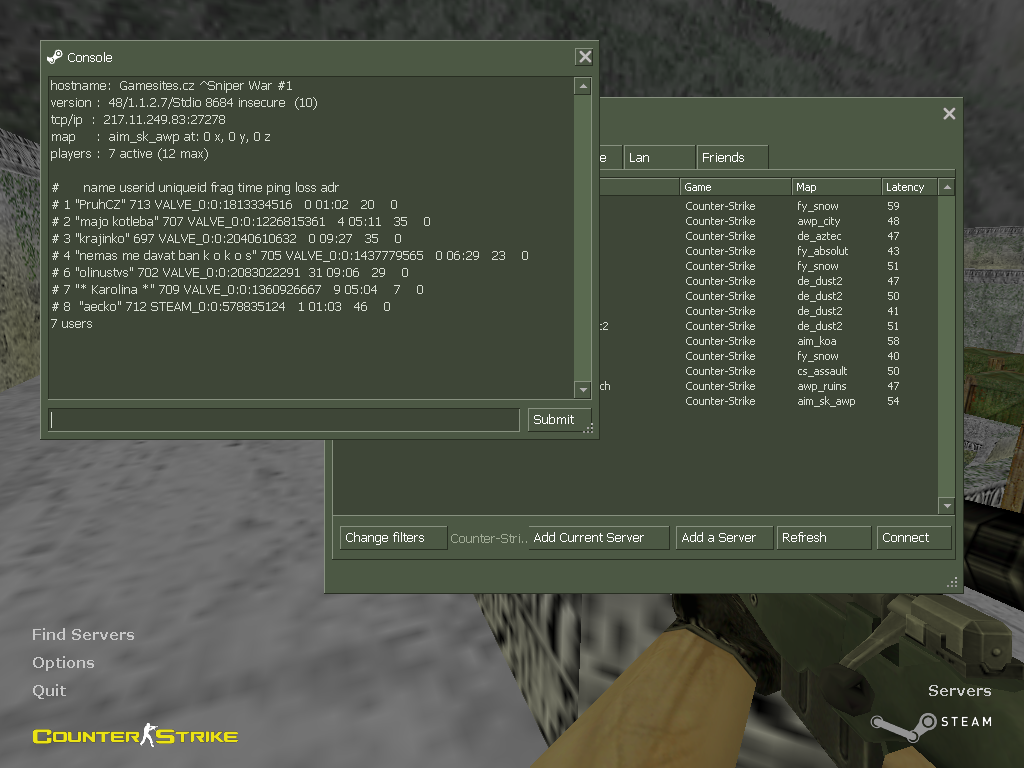Click player "krajinko" console line
This screenshot has height=768, width=1024.
click(x=226, y=238)
